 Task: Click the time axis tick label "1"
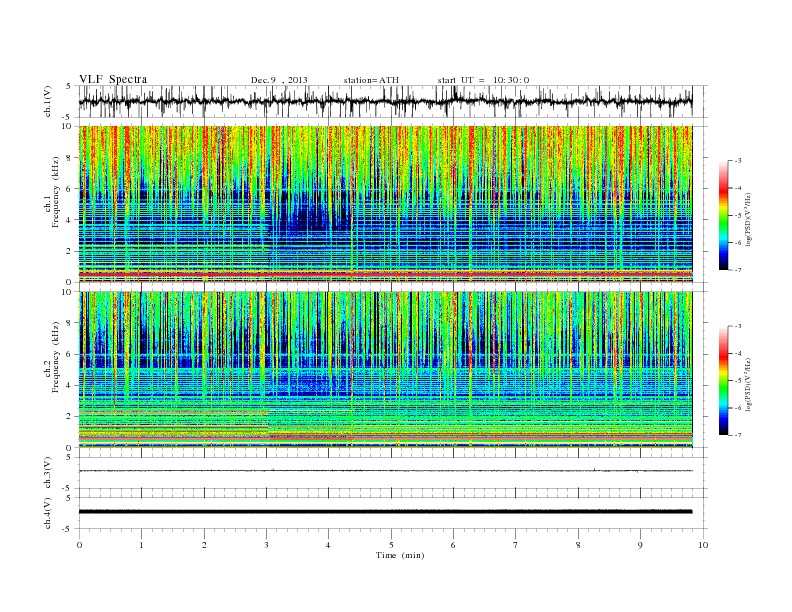[x=141, y=545]
